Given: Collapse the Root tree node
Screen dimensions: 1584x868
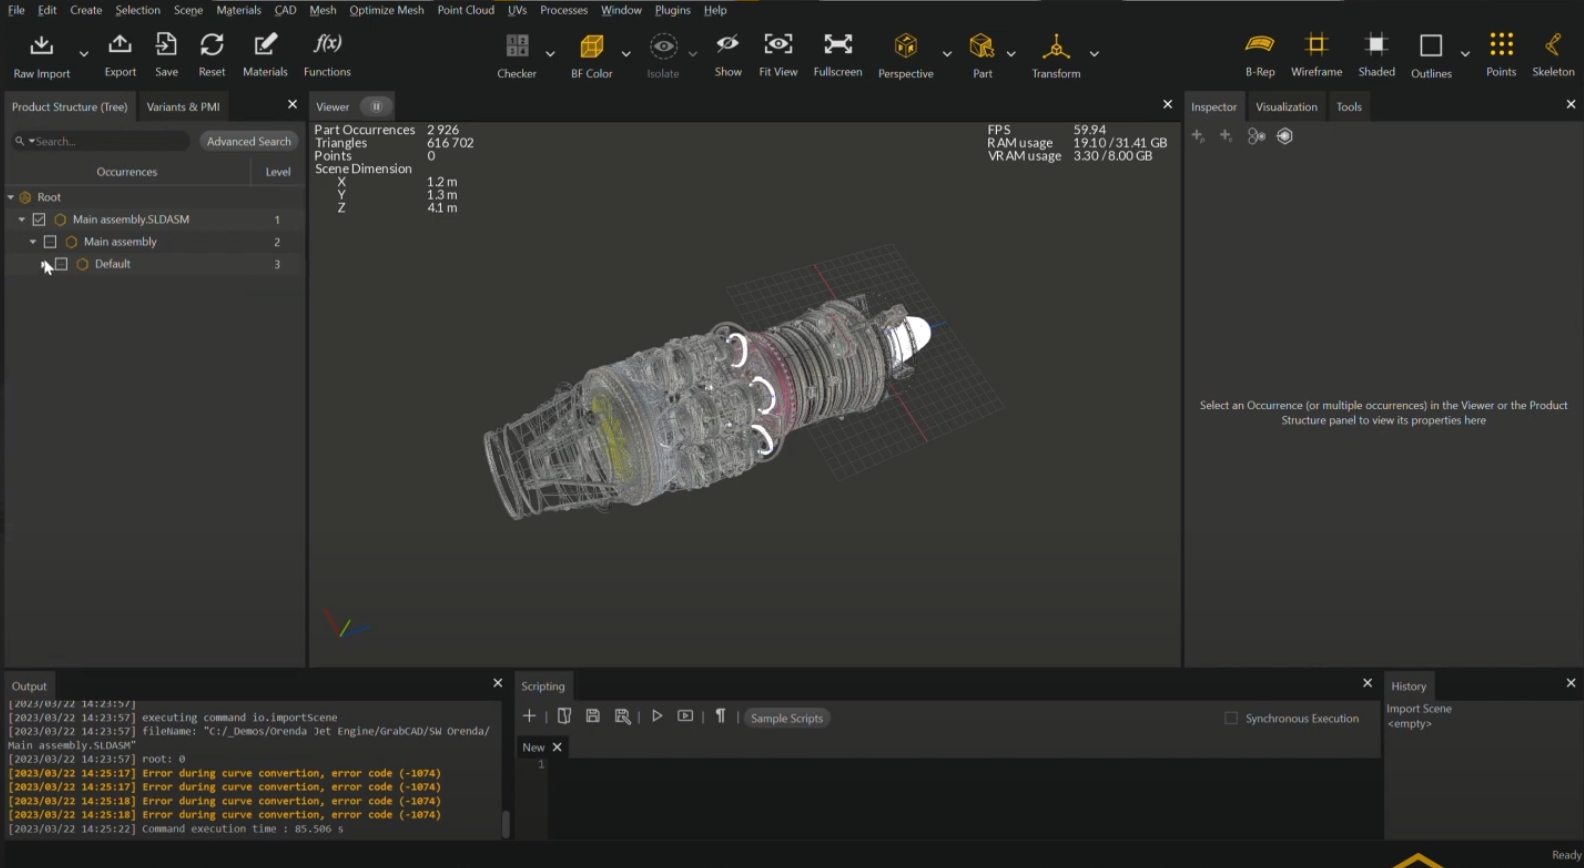Looking at the screenshot, I should tap(11, 197).
